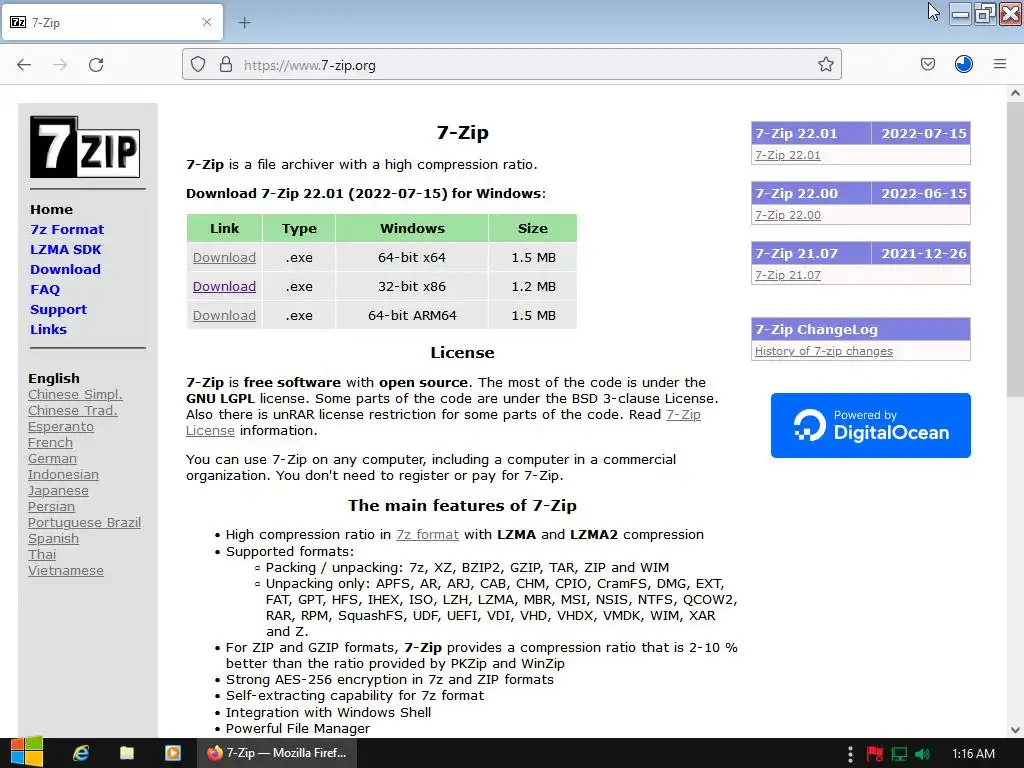
Task: Launch Internet Explorer from taskbar
Action: (81, 753)
